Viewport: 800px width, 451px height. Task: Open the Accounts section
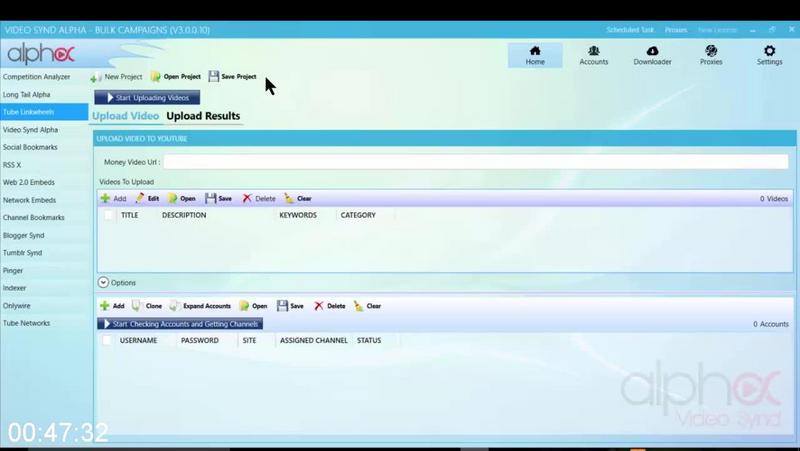[593, 55]
